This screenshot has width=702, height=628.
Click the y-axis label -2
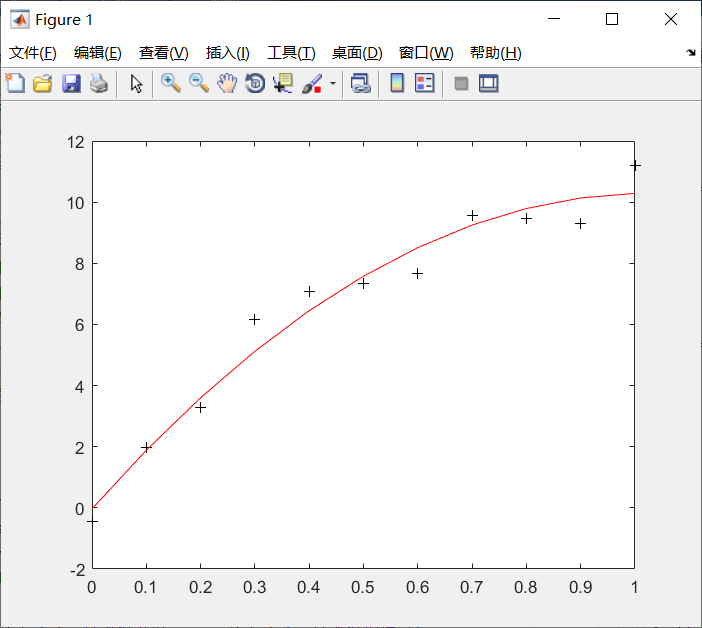click(77, 570)
